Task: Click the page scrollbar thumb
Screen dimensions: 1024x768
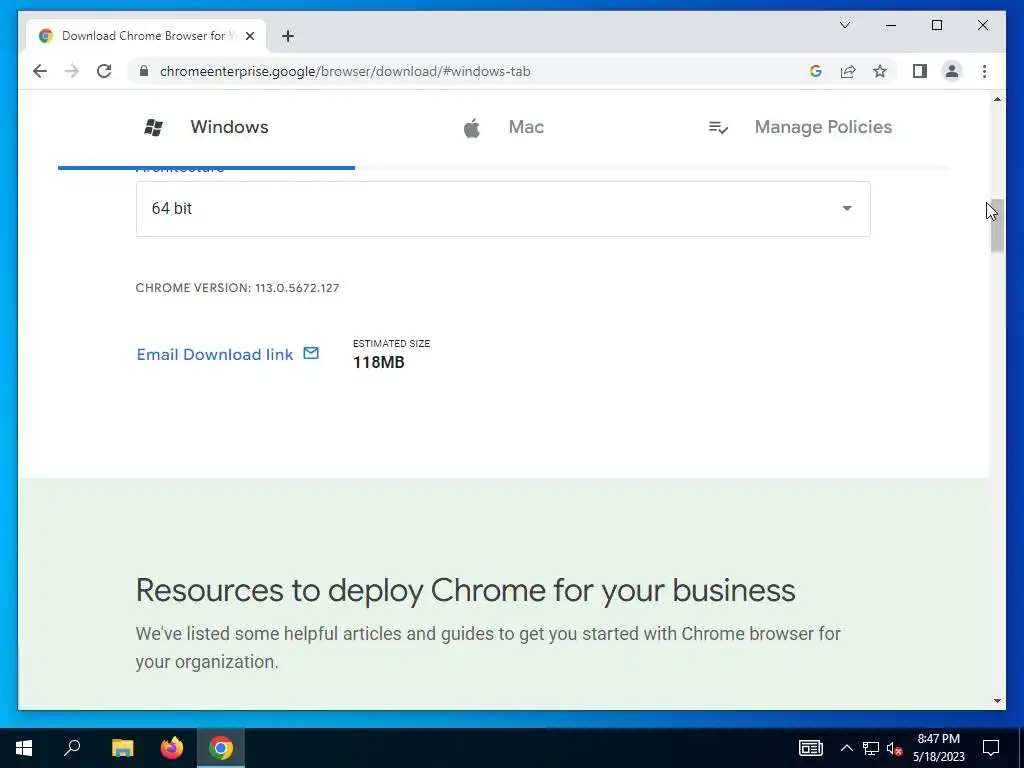Action: coord(997,225)
